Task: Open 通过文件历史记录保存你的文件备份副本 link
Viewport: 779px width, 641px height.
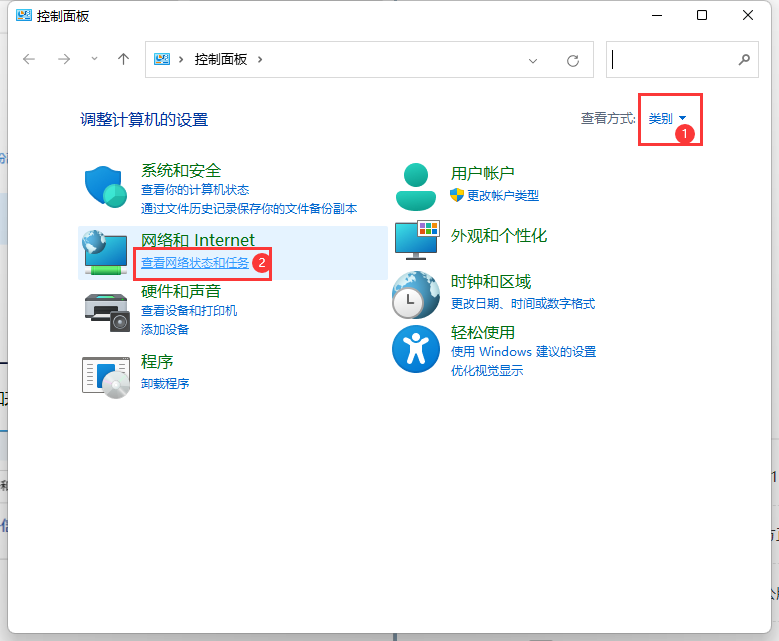Action: tap(249, 209)
